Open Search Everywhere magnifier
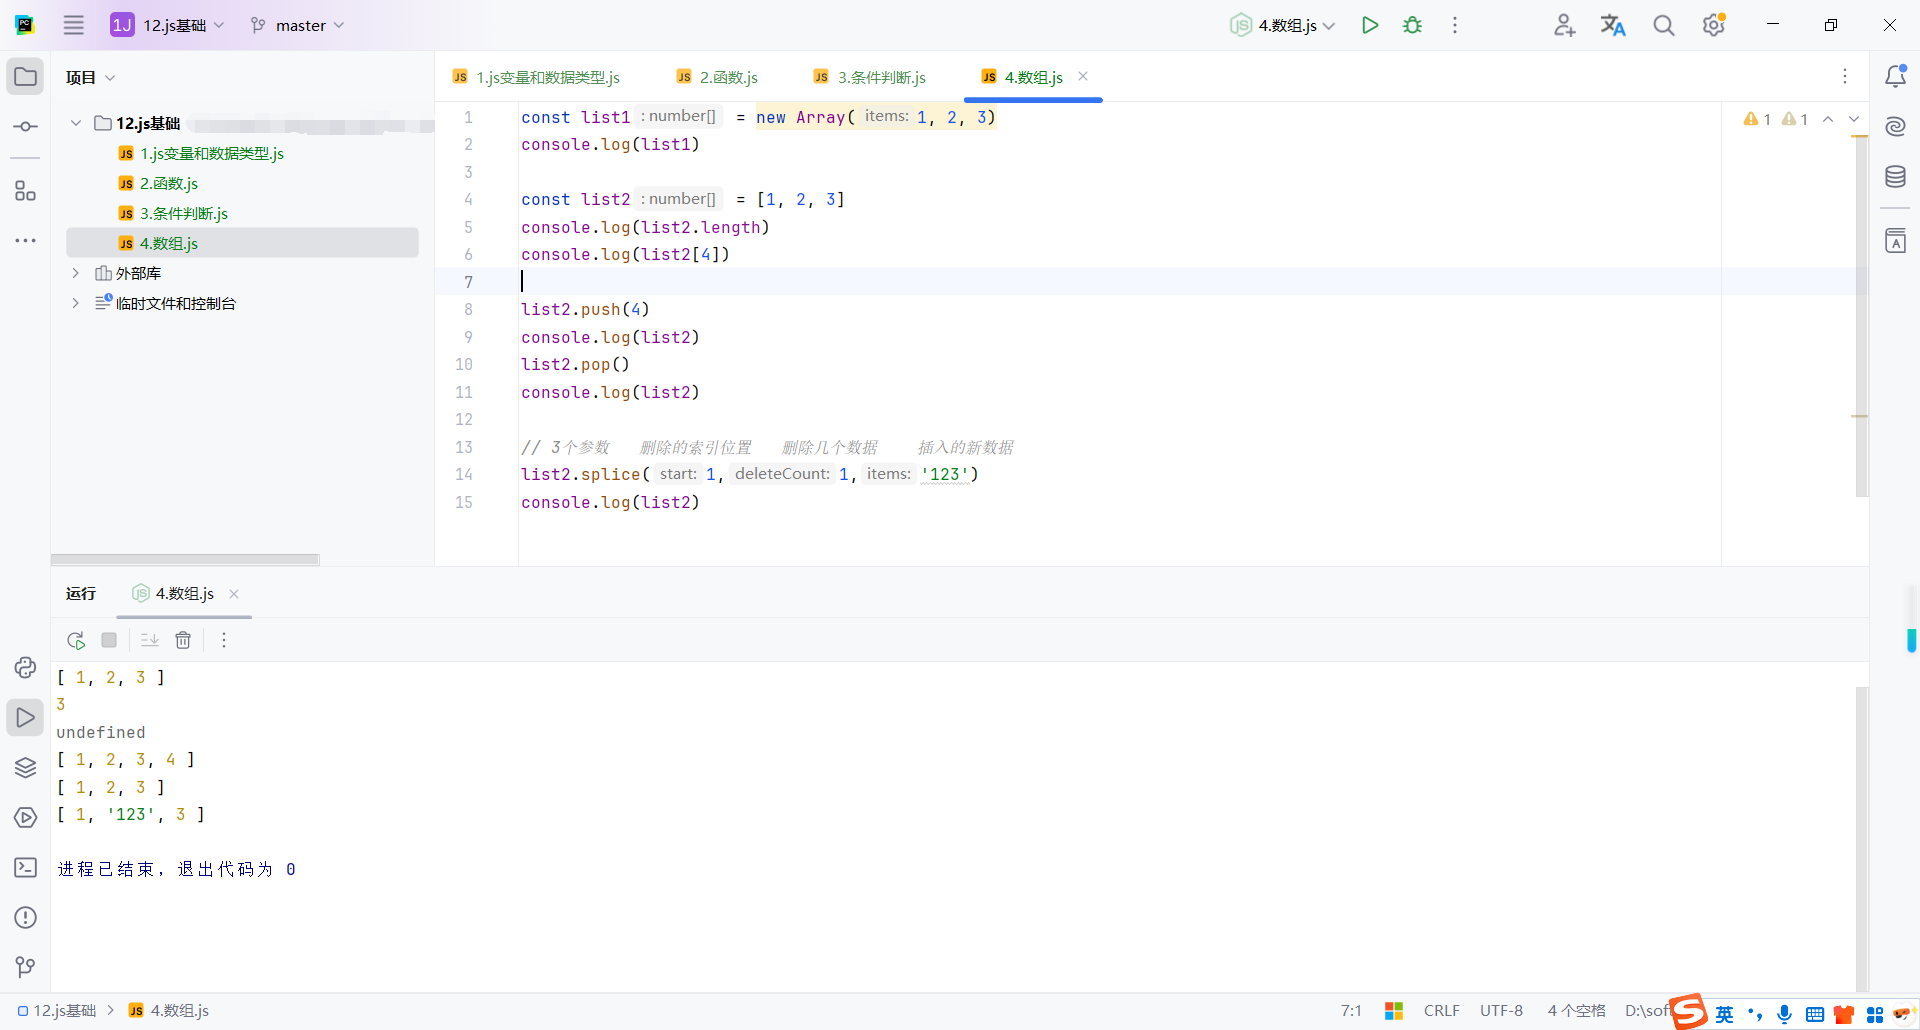This screenshot has width=1920, height=1030. pos(1663,25)
